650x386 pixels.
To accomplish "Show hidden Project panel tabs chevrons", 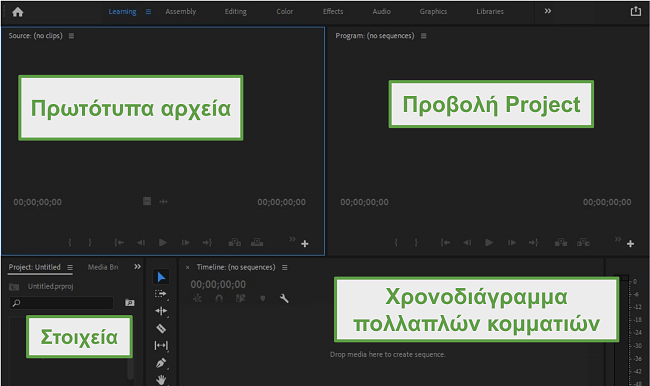I will click(x=137, y=267).
